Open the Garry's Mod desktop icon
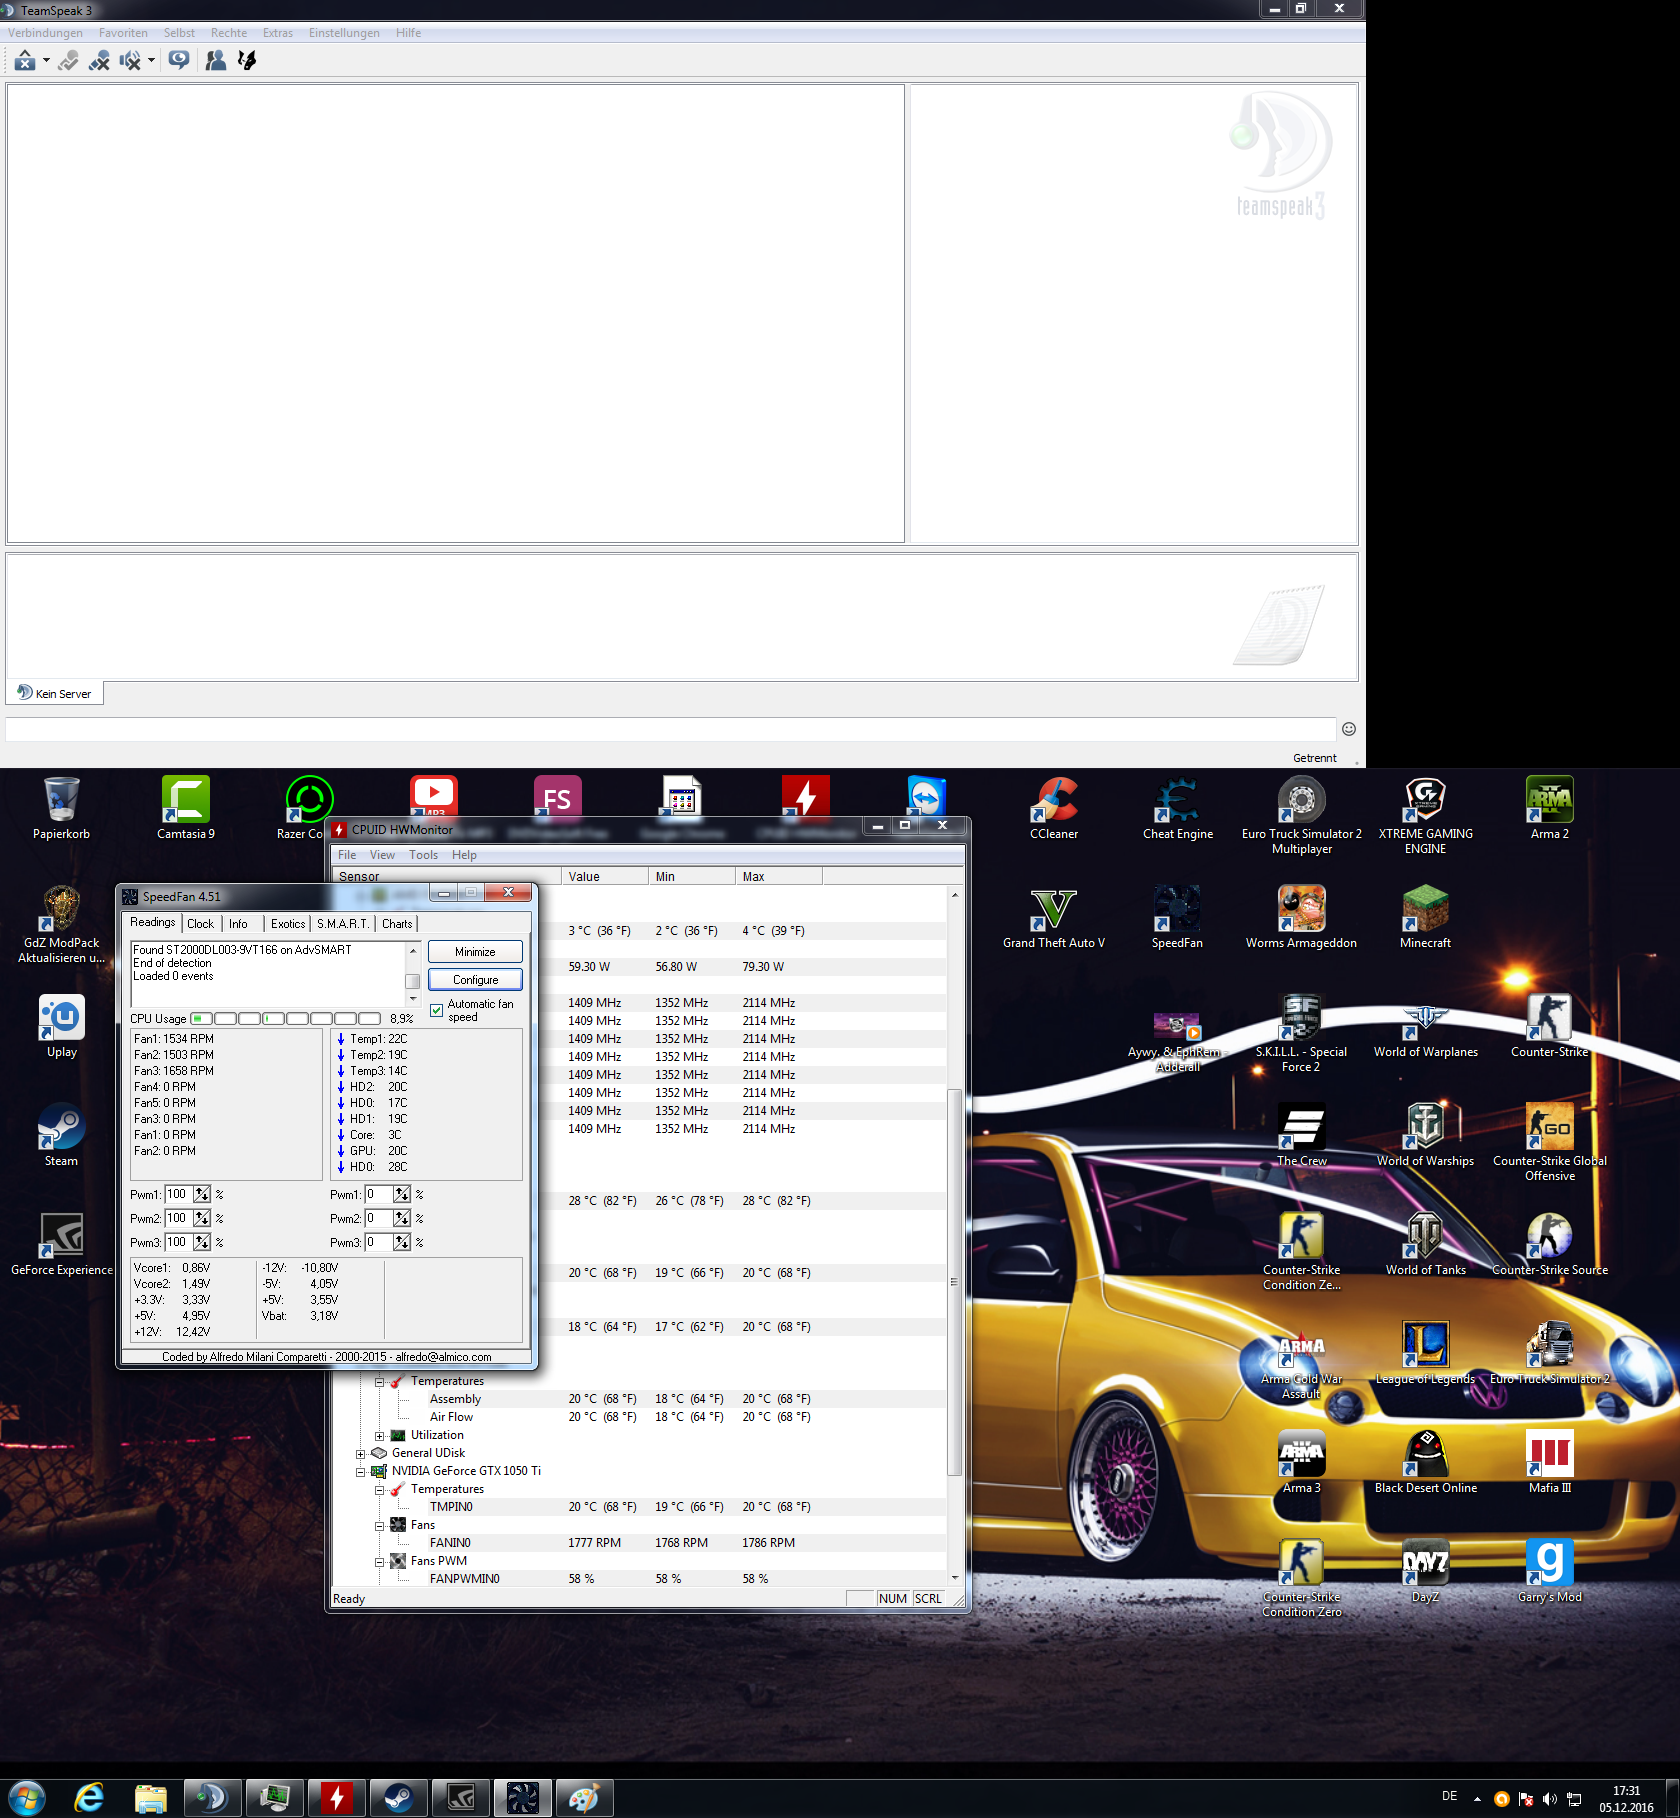 point(1549,1572)
